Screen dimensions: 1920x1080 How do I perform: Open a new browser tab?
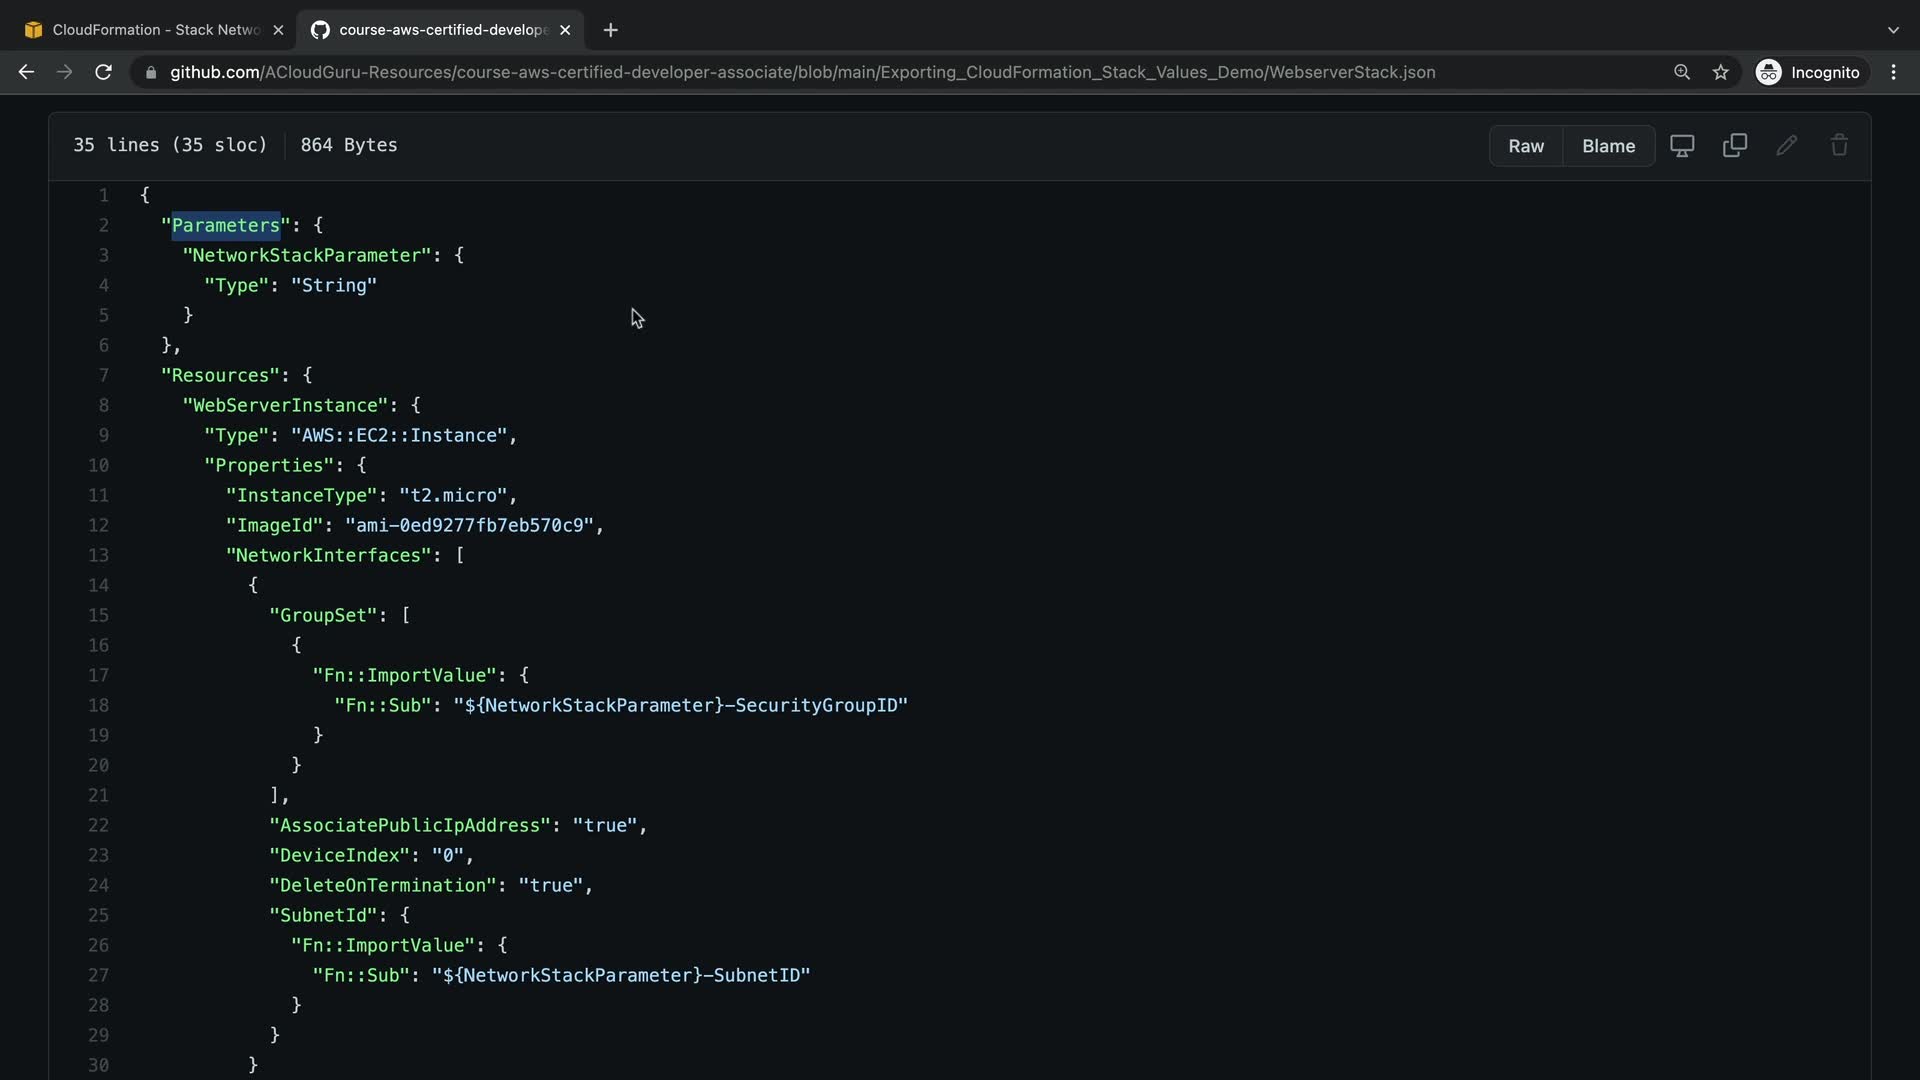coord(610,30)
